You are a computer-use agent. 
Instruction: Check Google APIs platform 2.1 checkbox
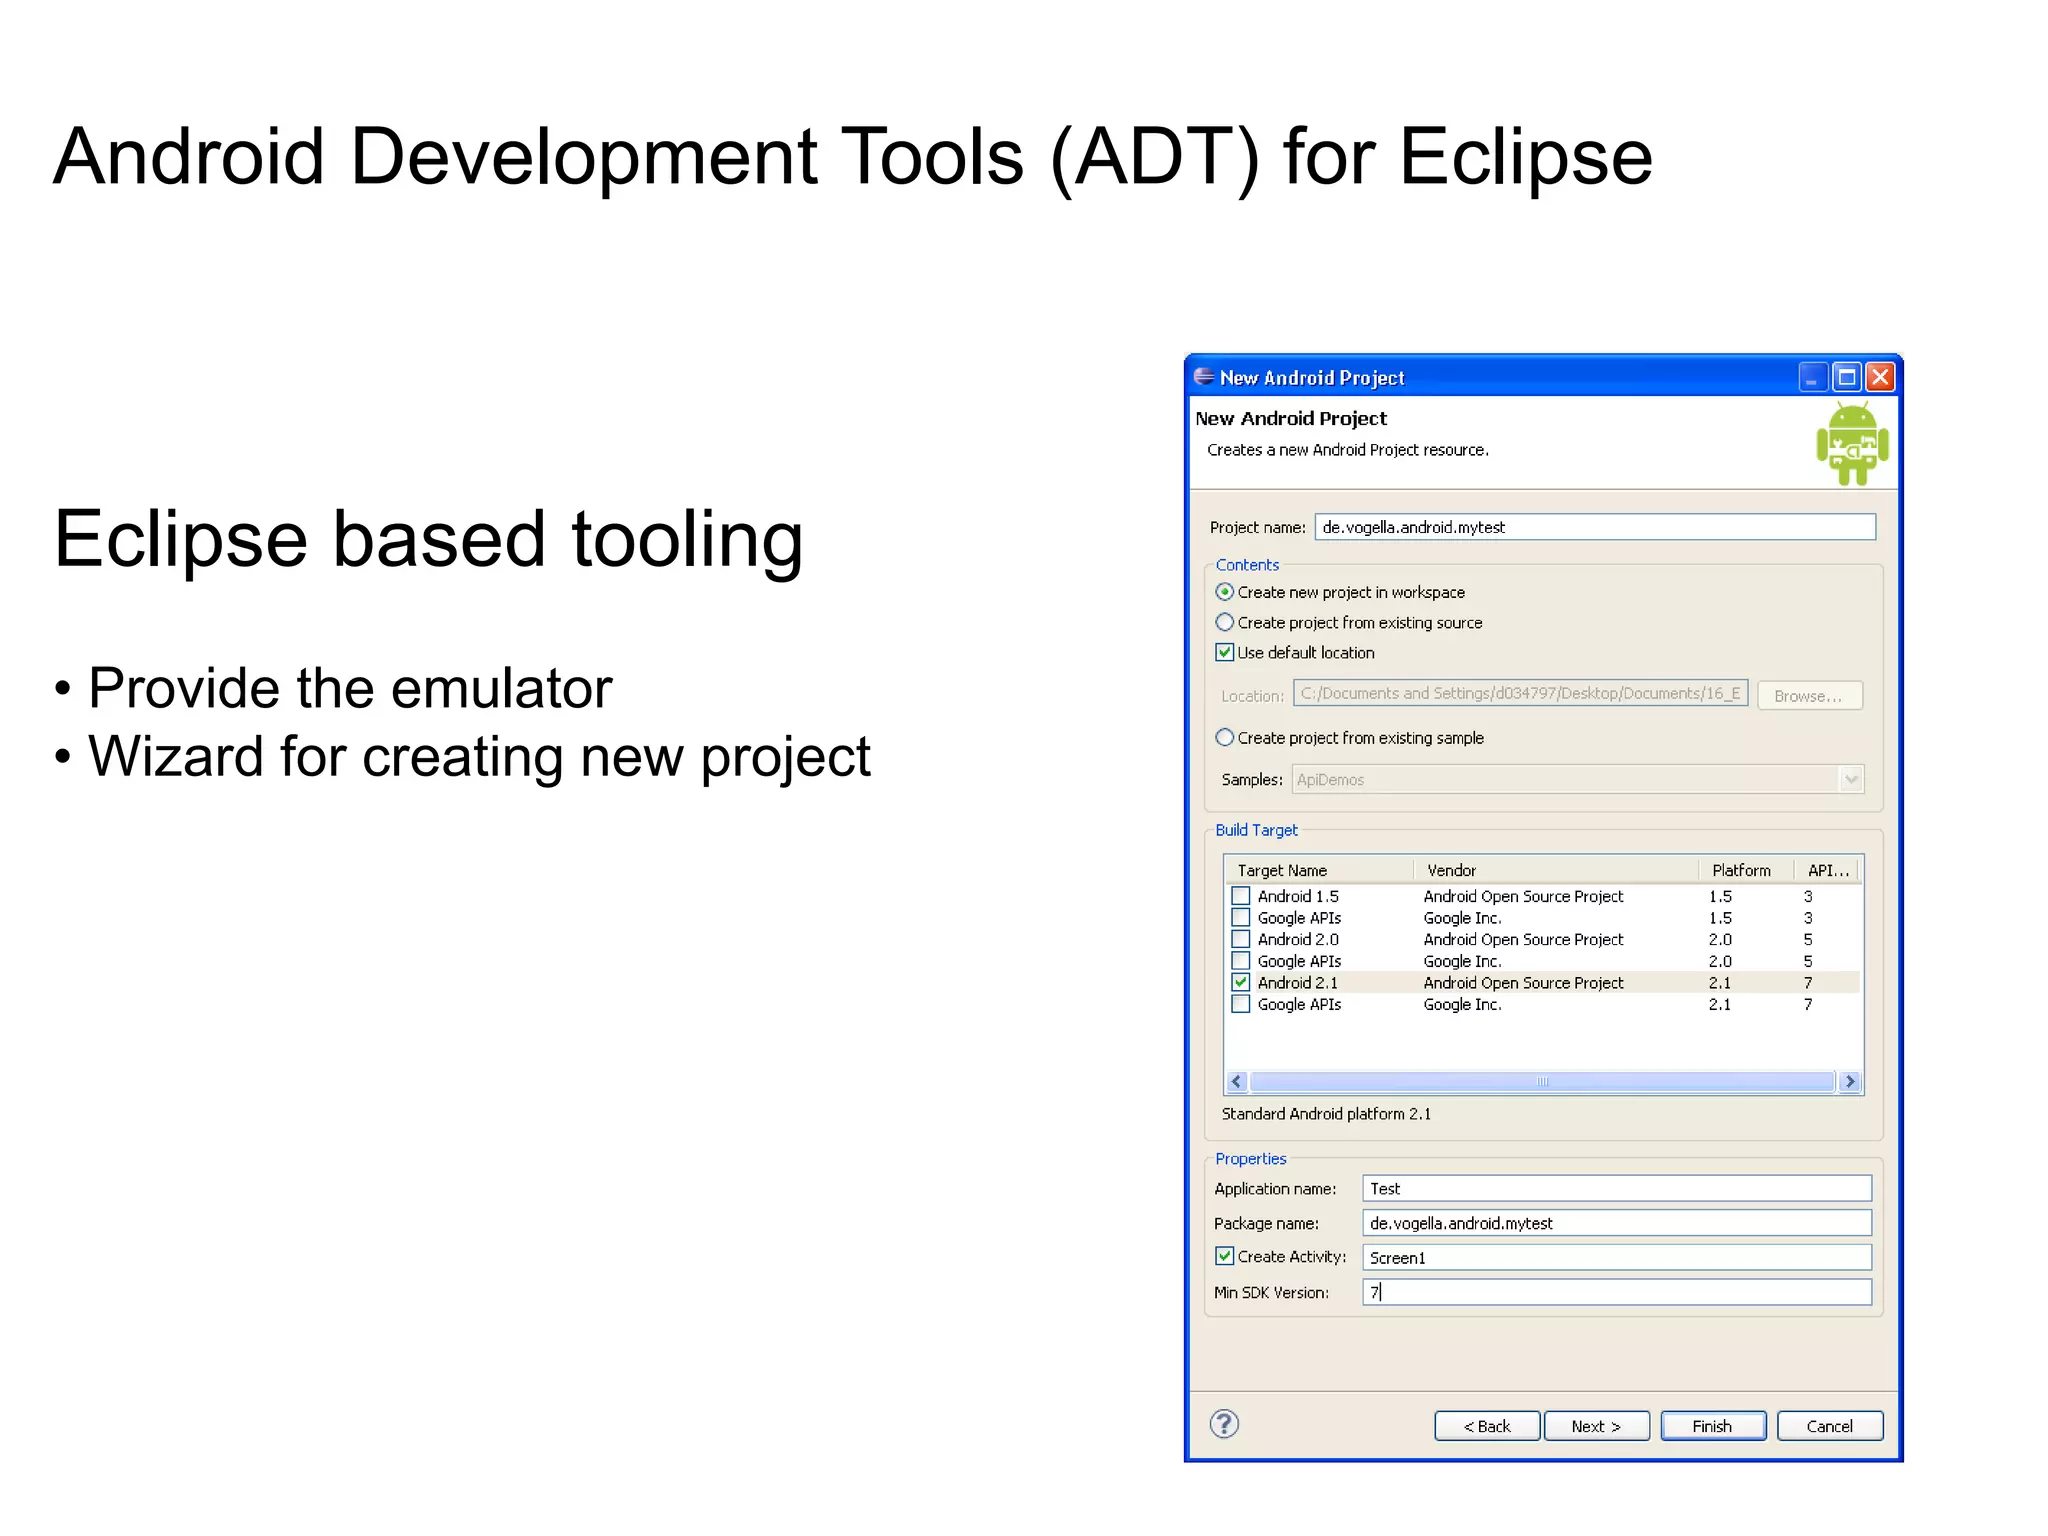tap(1240, 1004)
